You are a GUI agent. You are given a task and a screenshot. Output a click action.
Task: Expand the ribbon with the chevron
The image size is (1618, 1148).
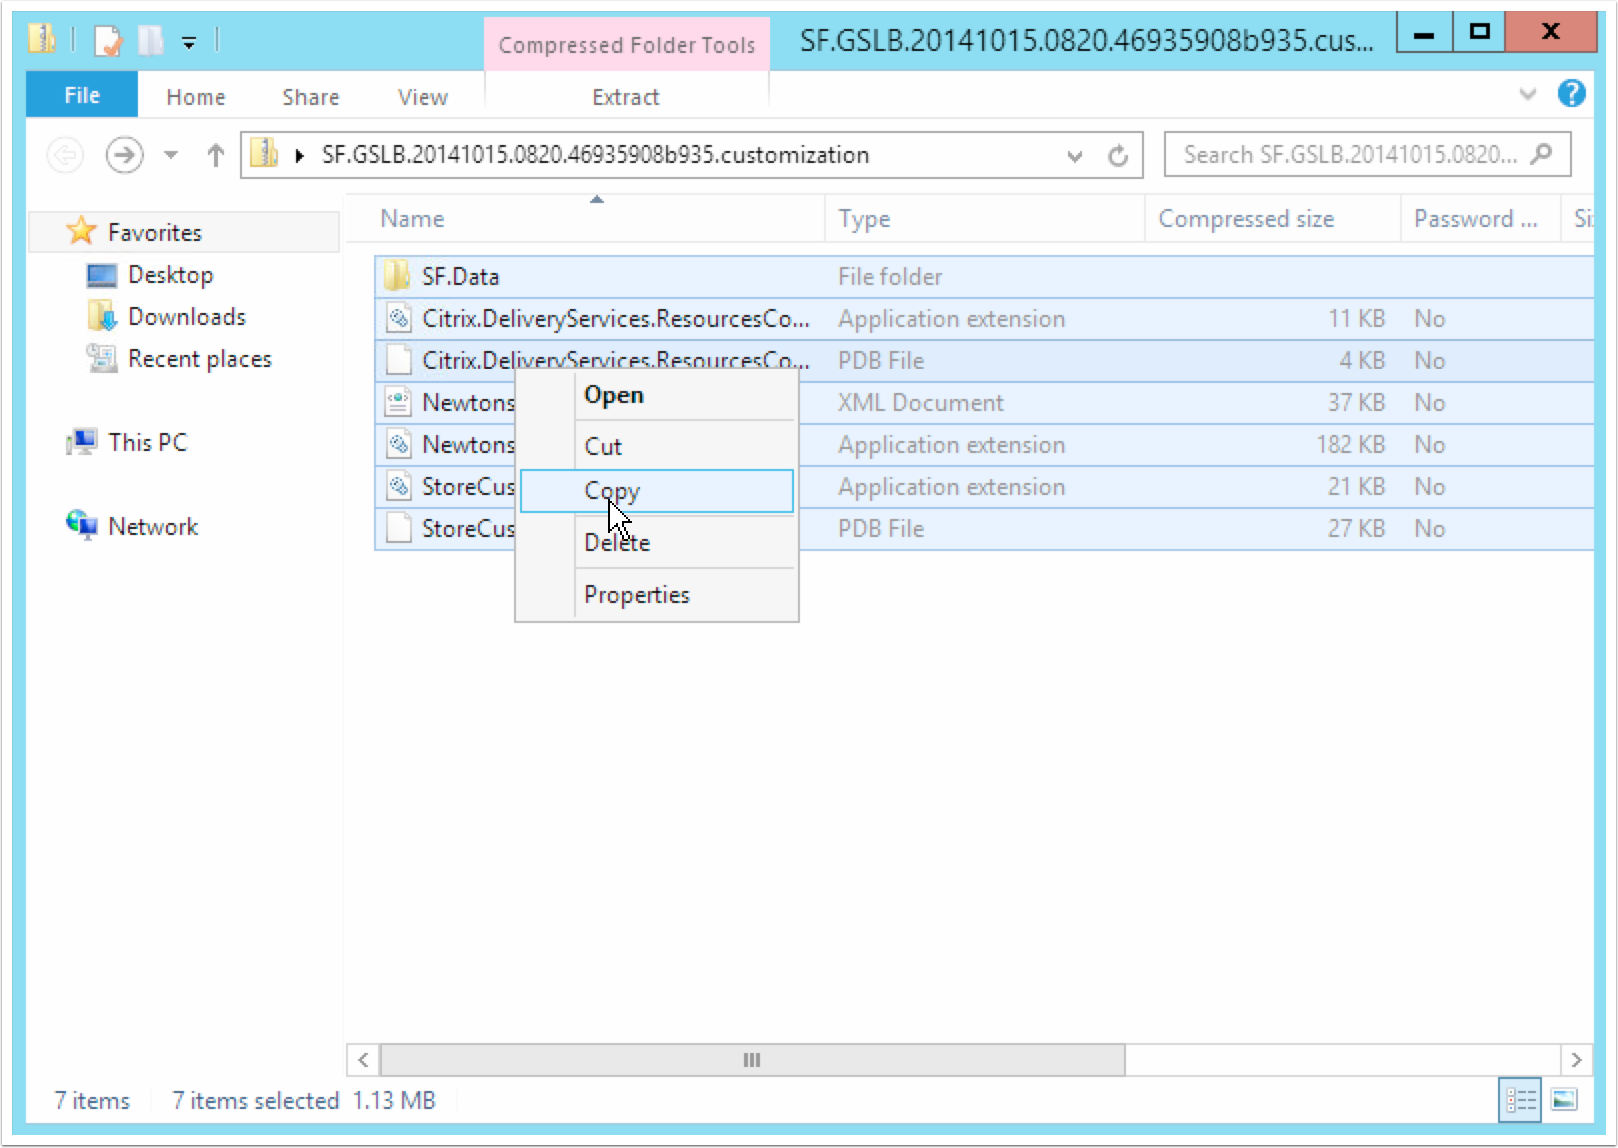[1527, 94]
